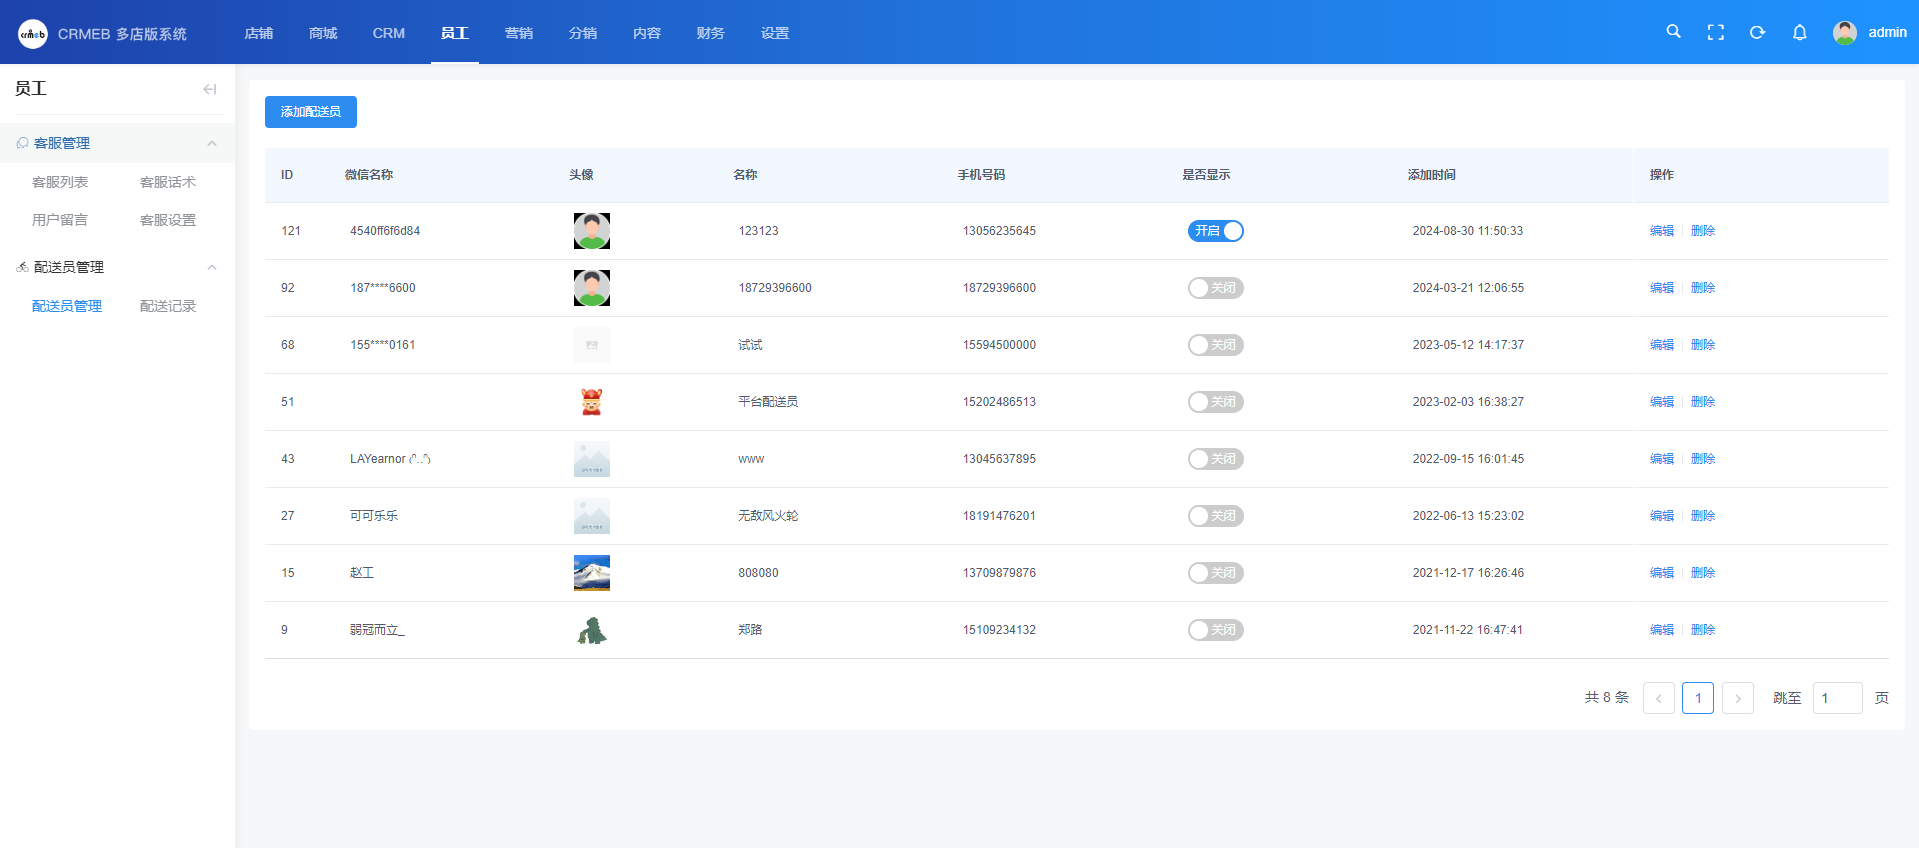Screen dimensions: 1919x848
Task: Click the refresh page icon
Action: click(x=1757, y=32)
